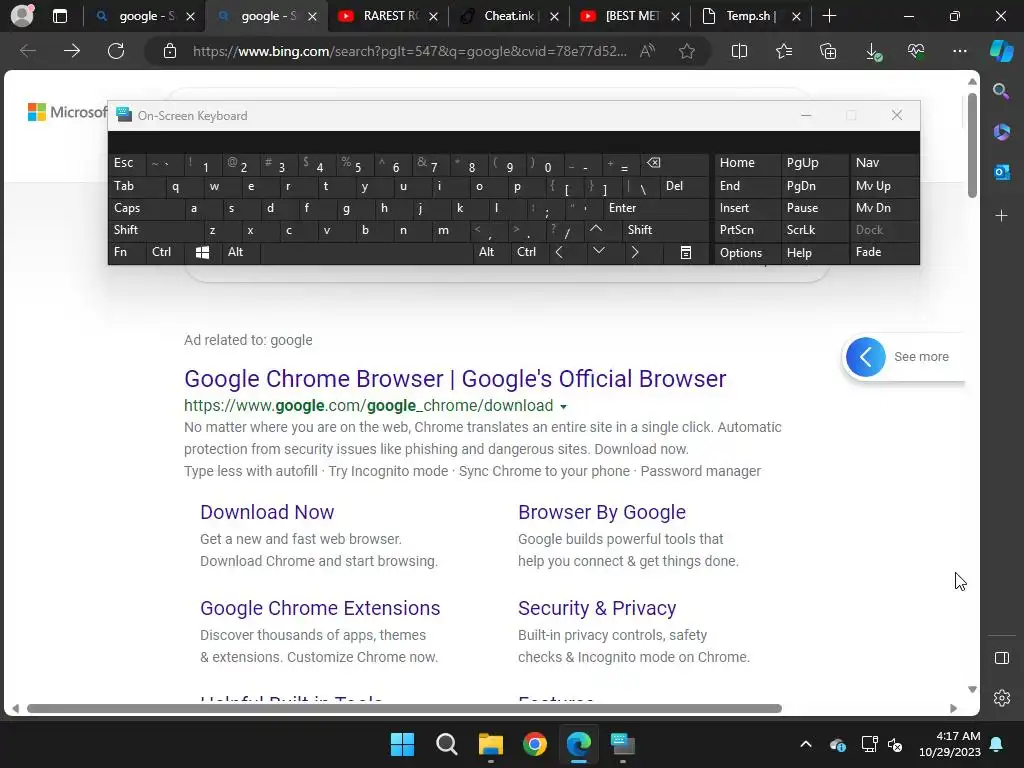Screen dimensions: 1024x768
Task: Open Google Chrome Browser ad headline link
Action: pyautogui.click(x=455, y=379)
